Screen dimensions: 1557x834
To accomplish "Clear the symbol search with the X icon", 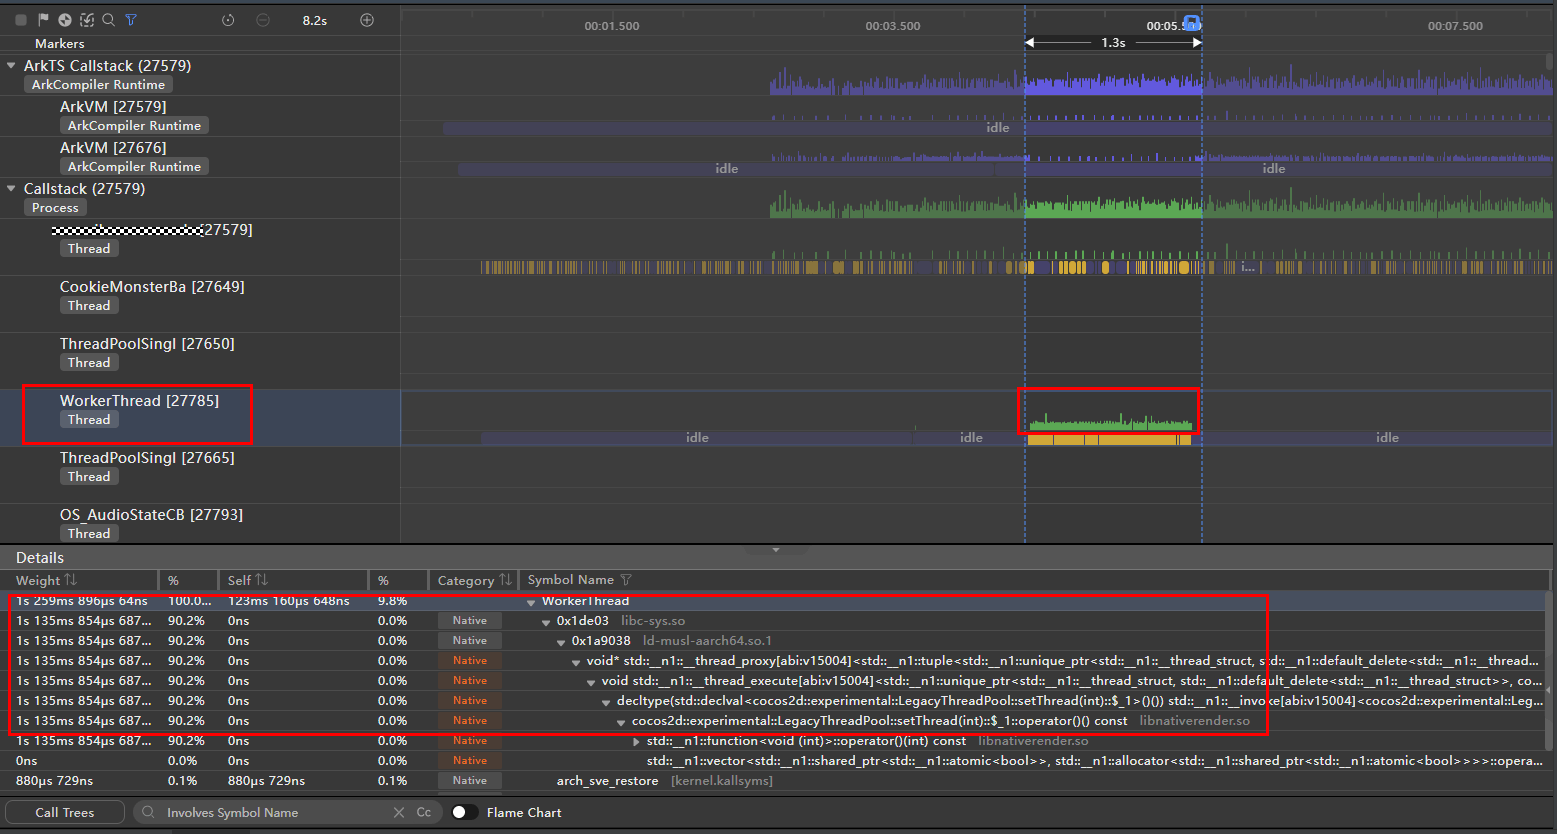I will [x=398, y=812].
